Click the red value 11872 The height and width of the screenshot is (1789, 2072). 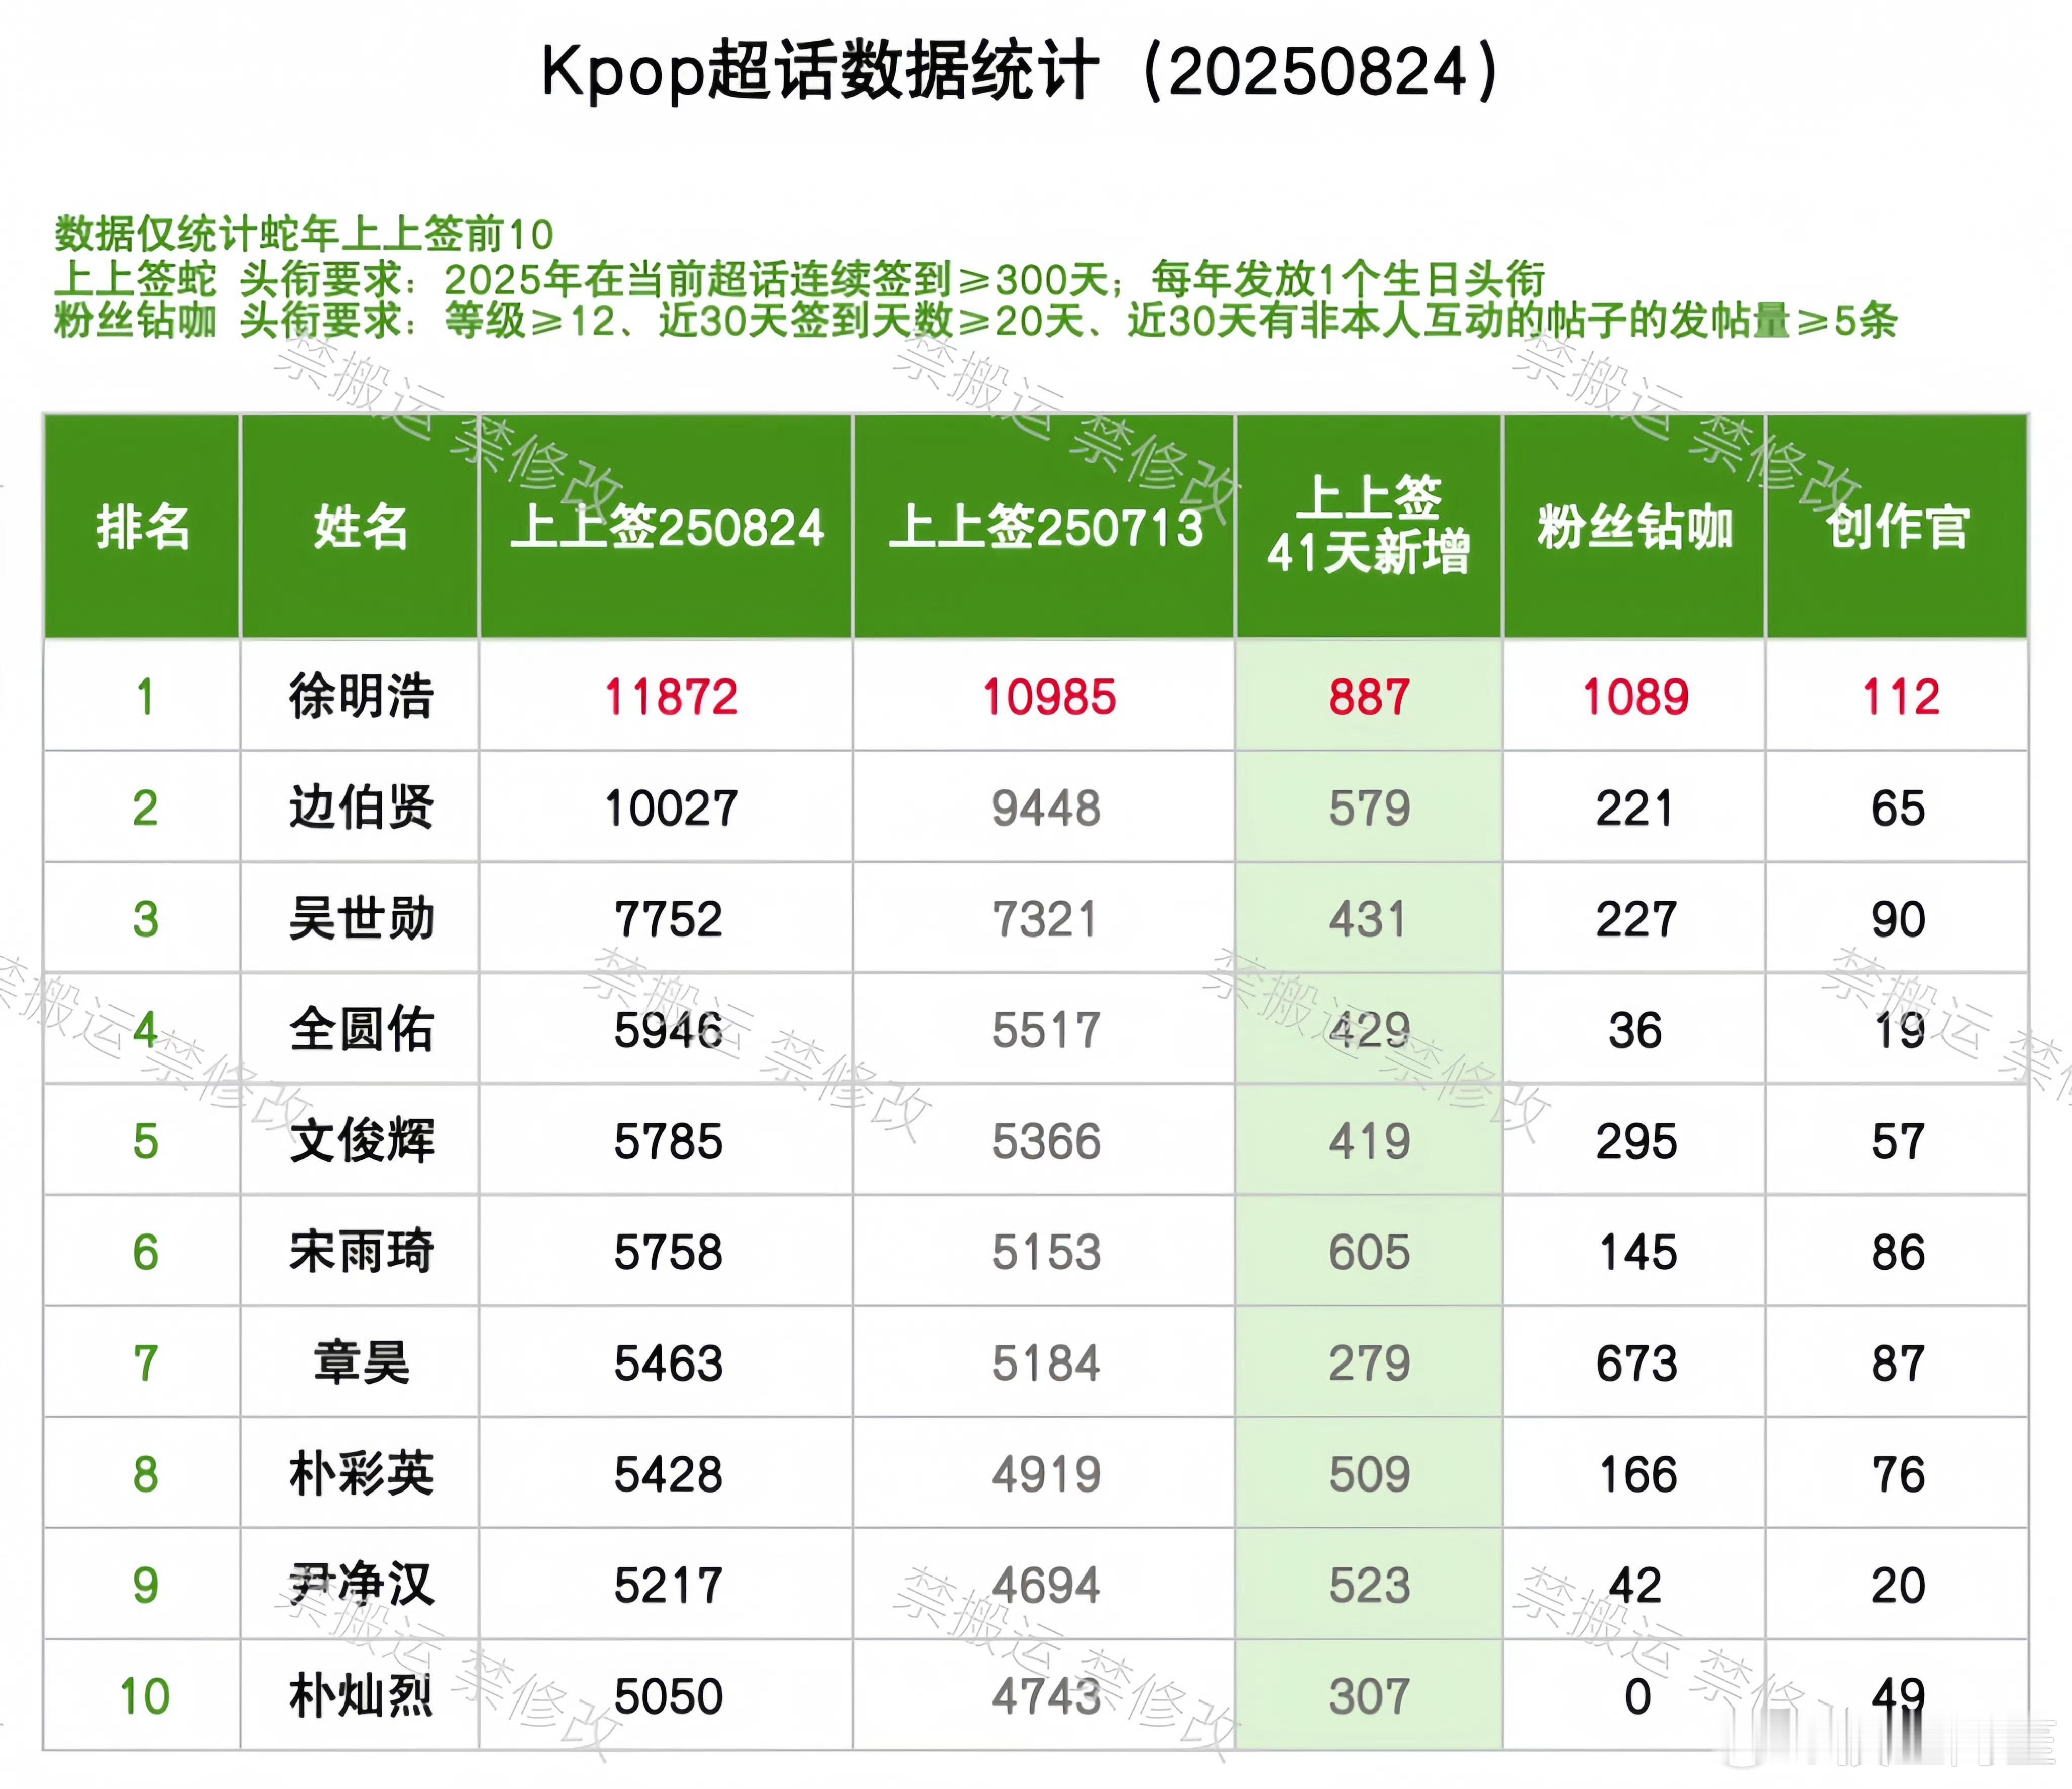pos(670,697)
